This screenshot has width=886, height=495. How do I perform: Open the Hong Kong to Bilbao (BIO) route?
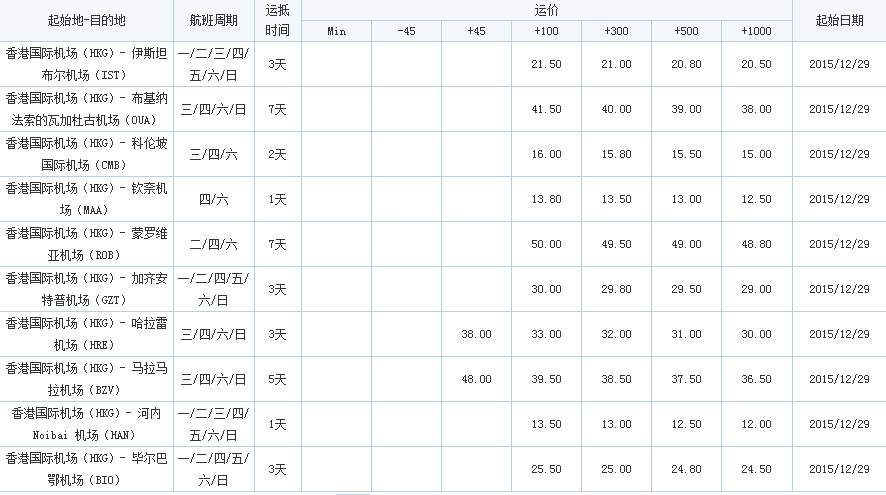87,469
